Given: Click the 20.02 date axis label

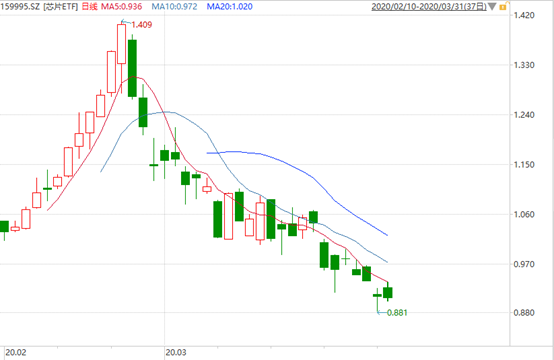Looking at the screenshot, I should tap(16, 353).
